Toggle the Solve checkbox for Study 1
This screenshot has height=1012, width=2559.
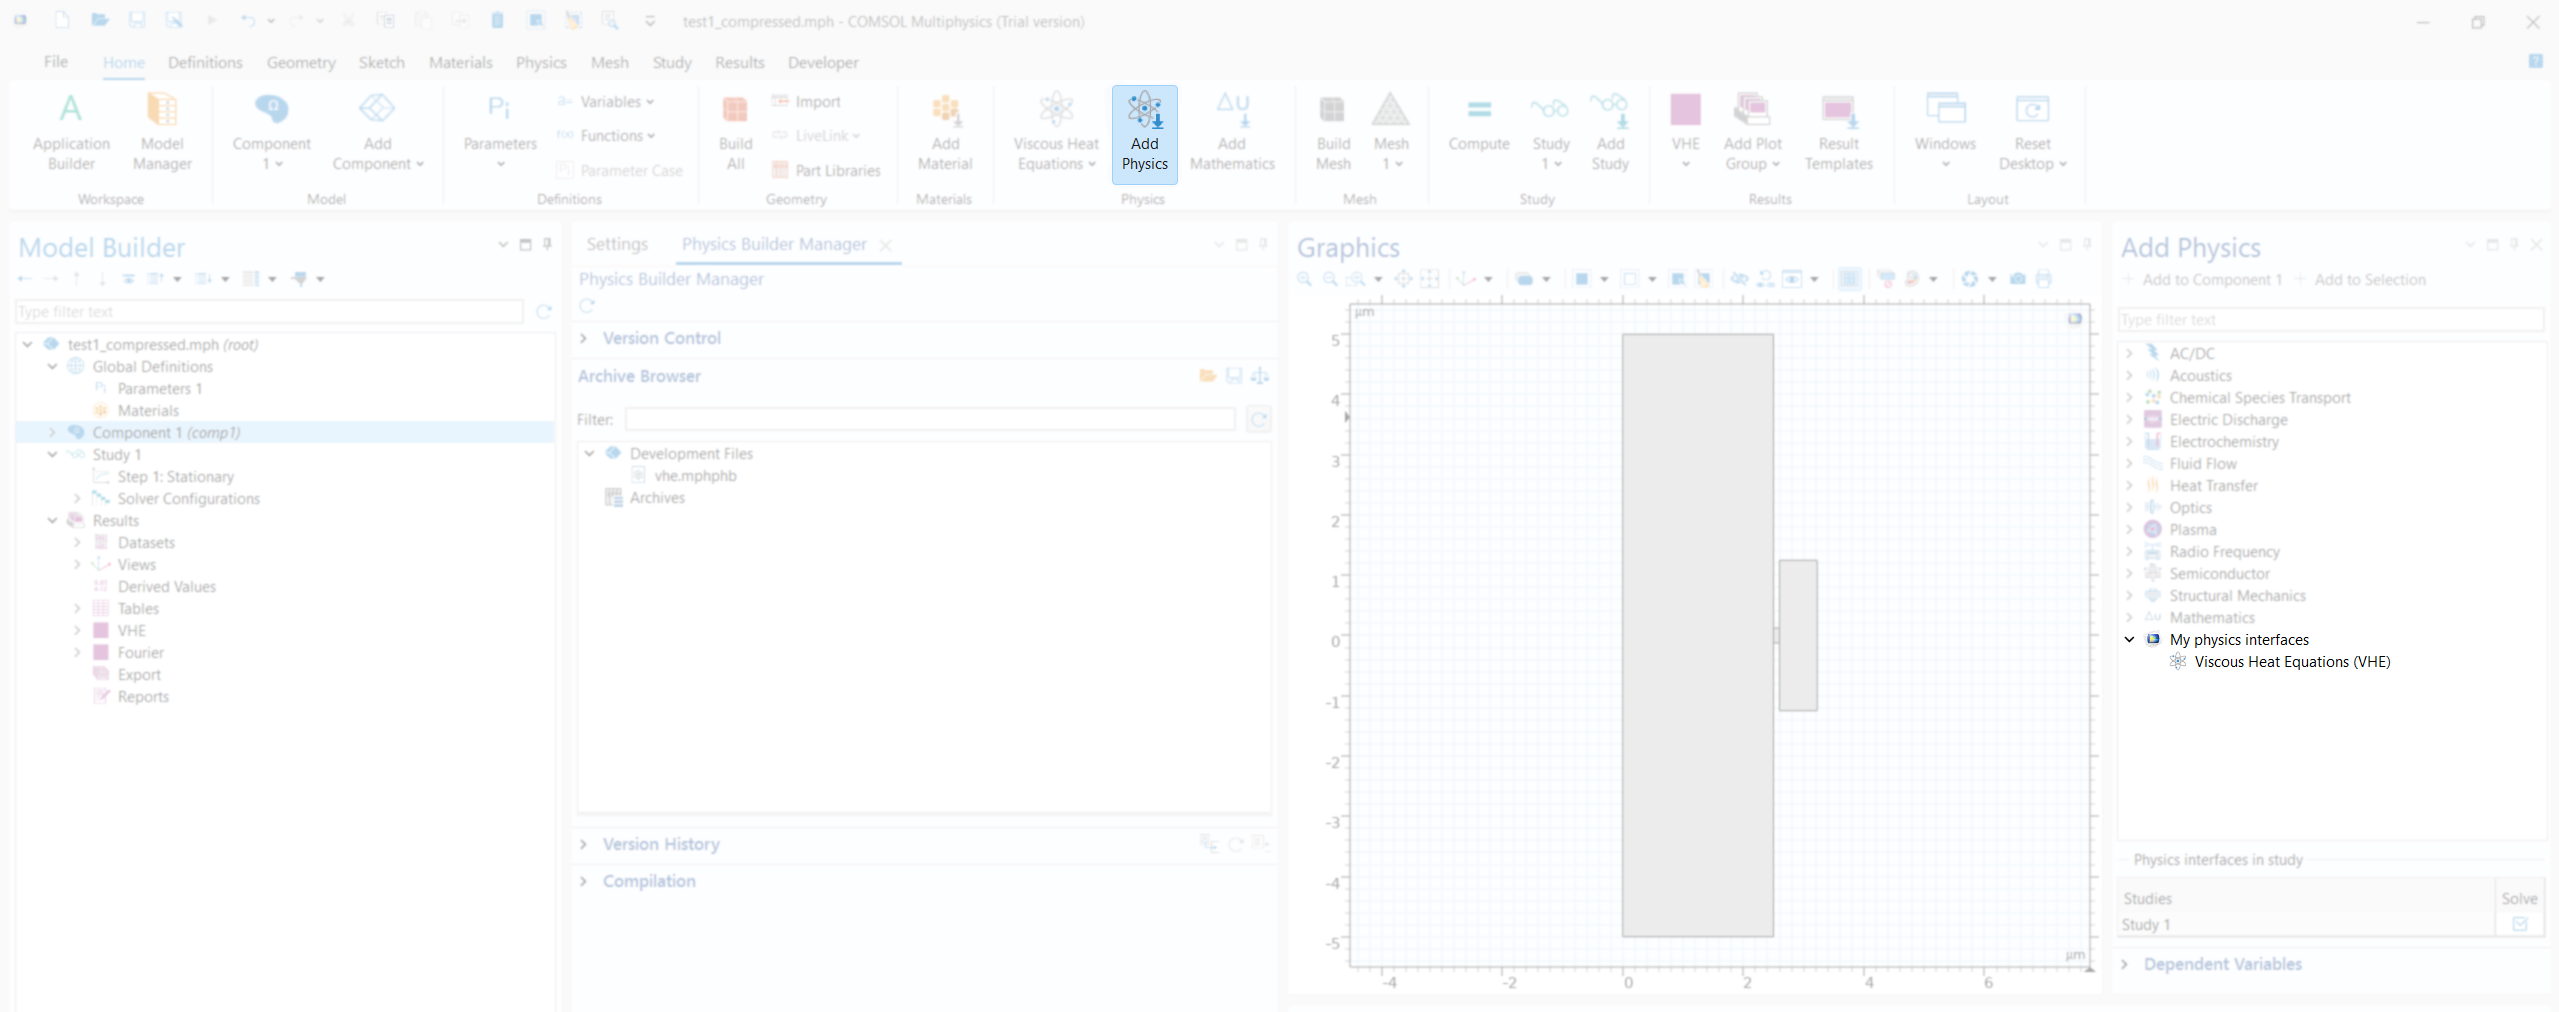(2520, 924)
